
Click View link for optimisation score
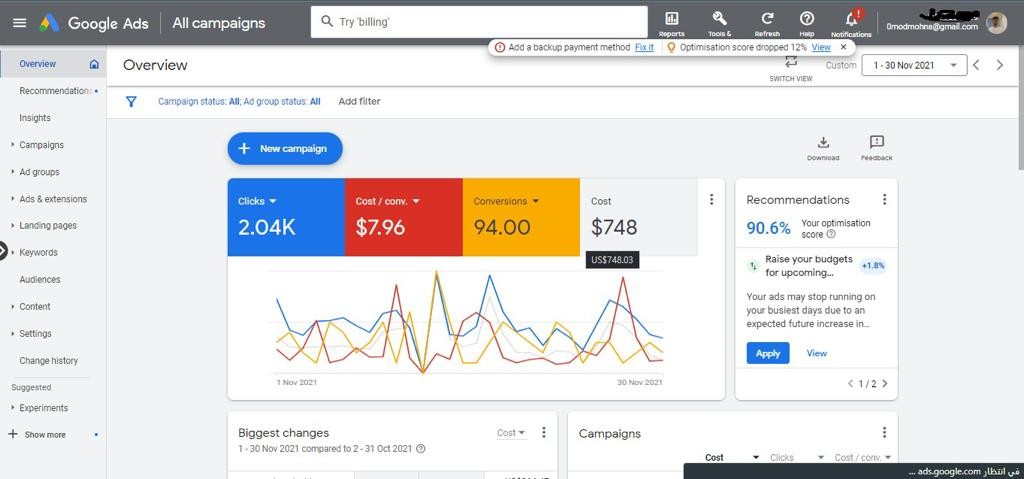pyautogui.click(x=821, y=47)
